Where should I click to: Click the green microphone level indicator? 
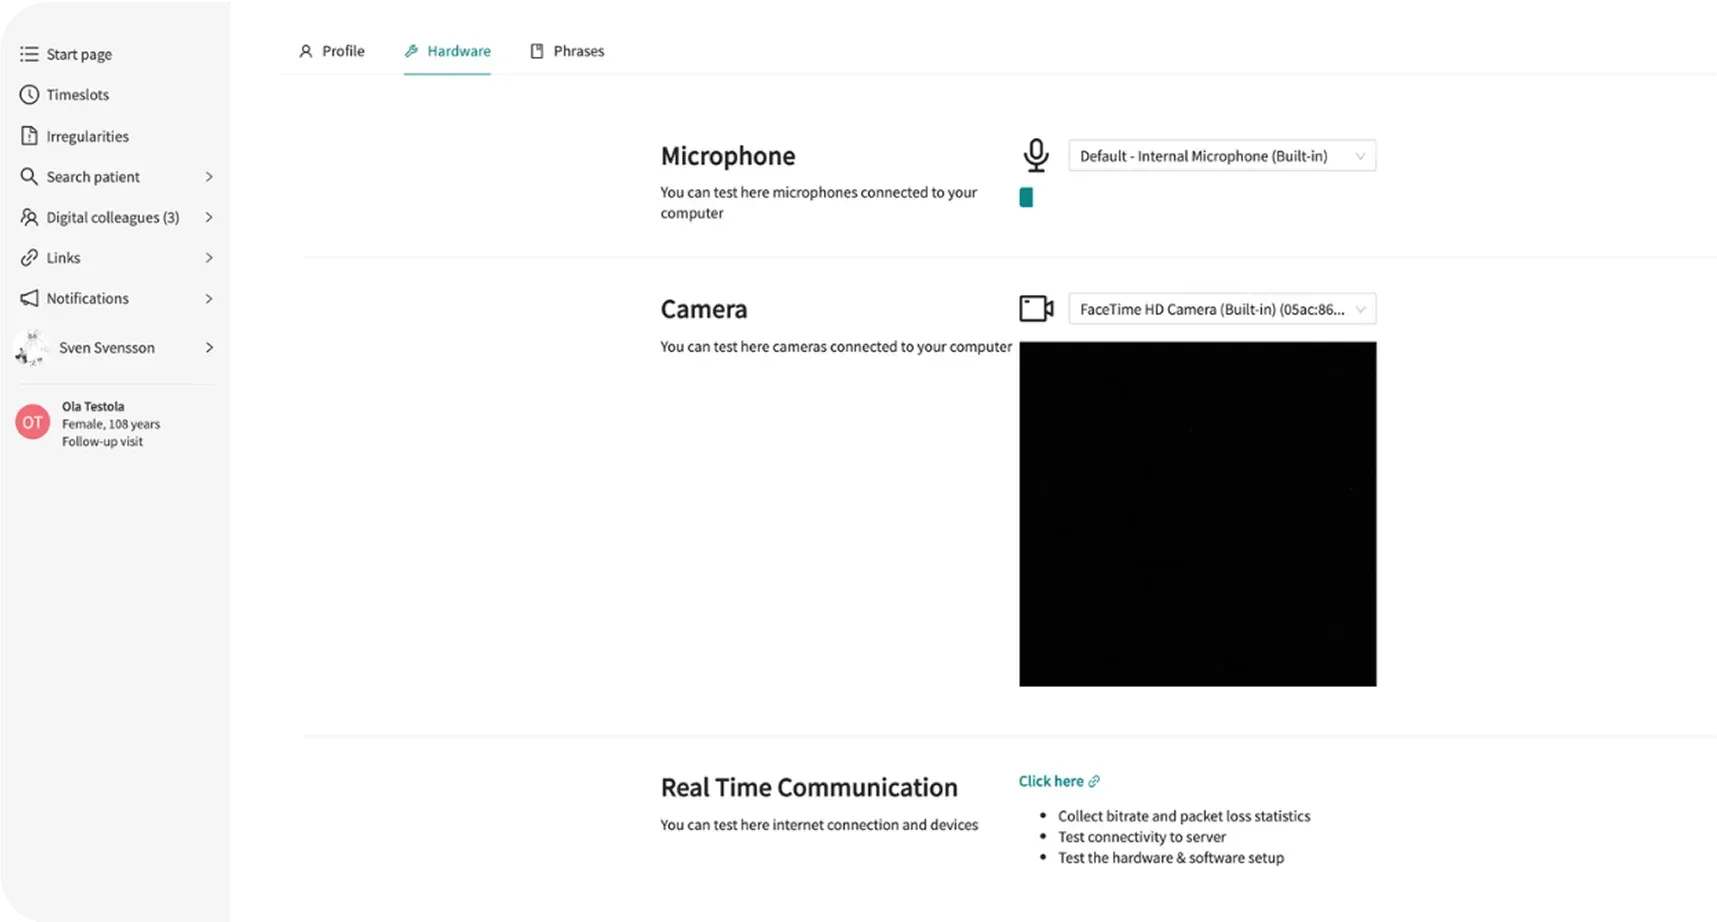click(1026, 198)
